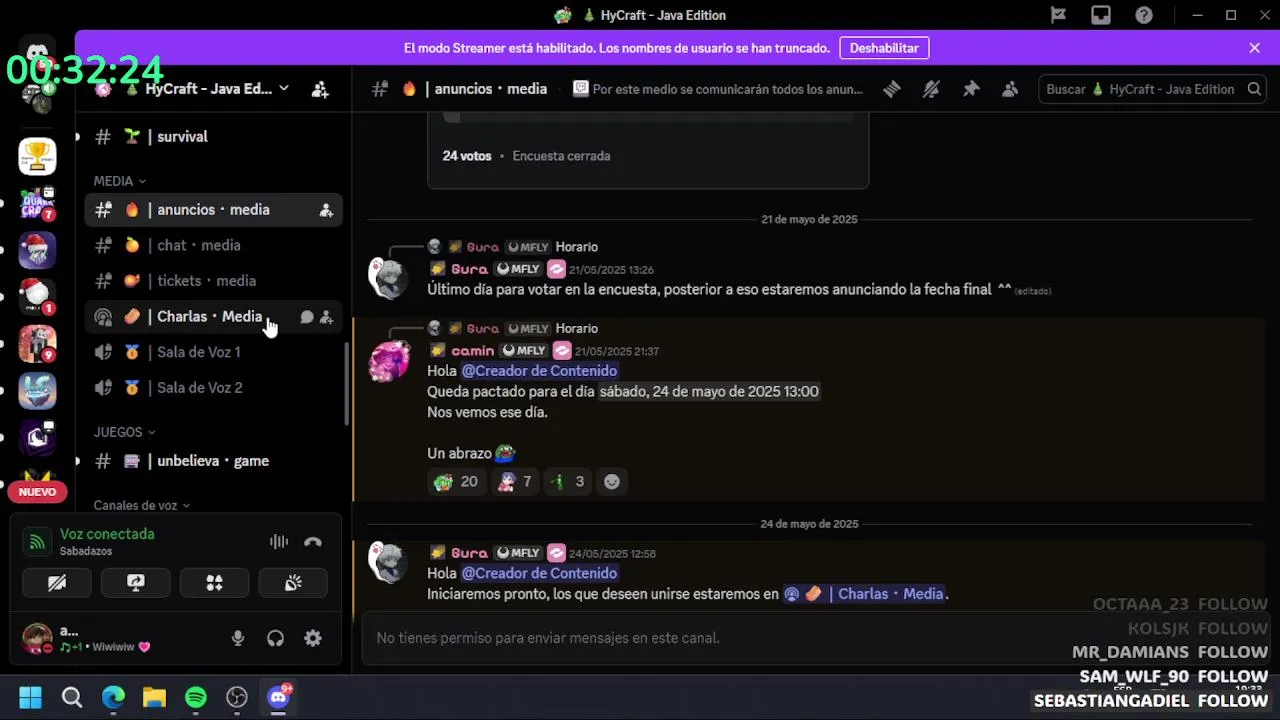
Task: Disconnect from voice call
Action: (x=313, y=542)
